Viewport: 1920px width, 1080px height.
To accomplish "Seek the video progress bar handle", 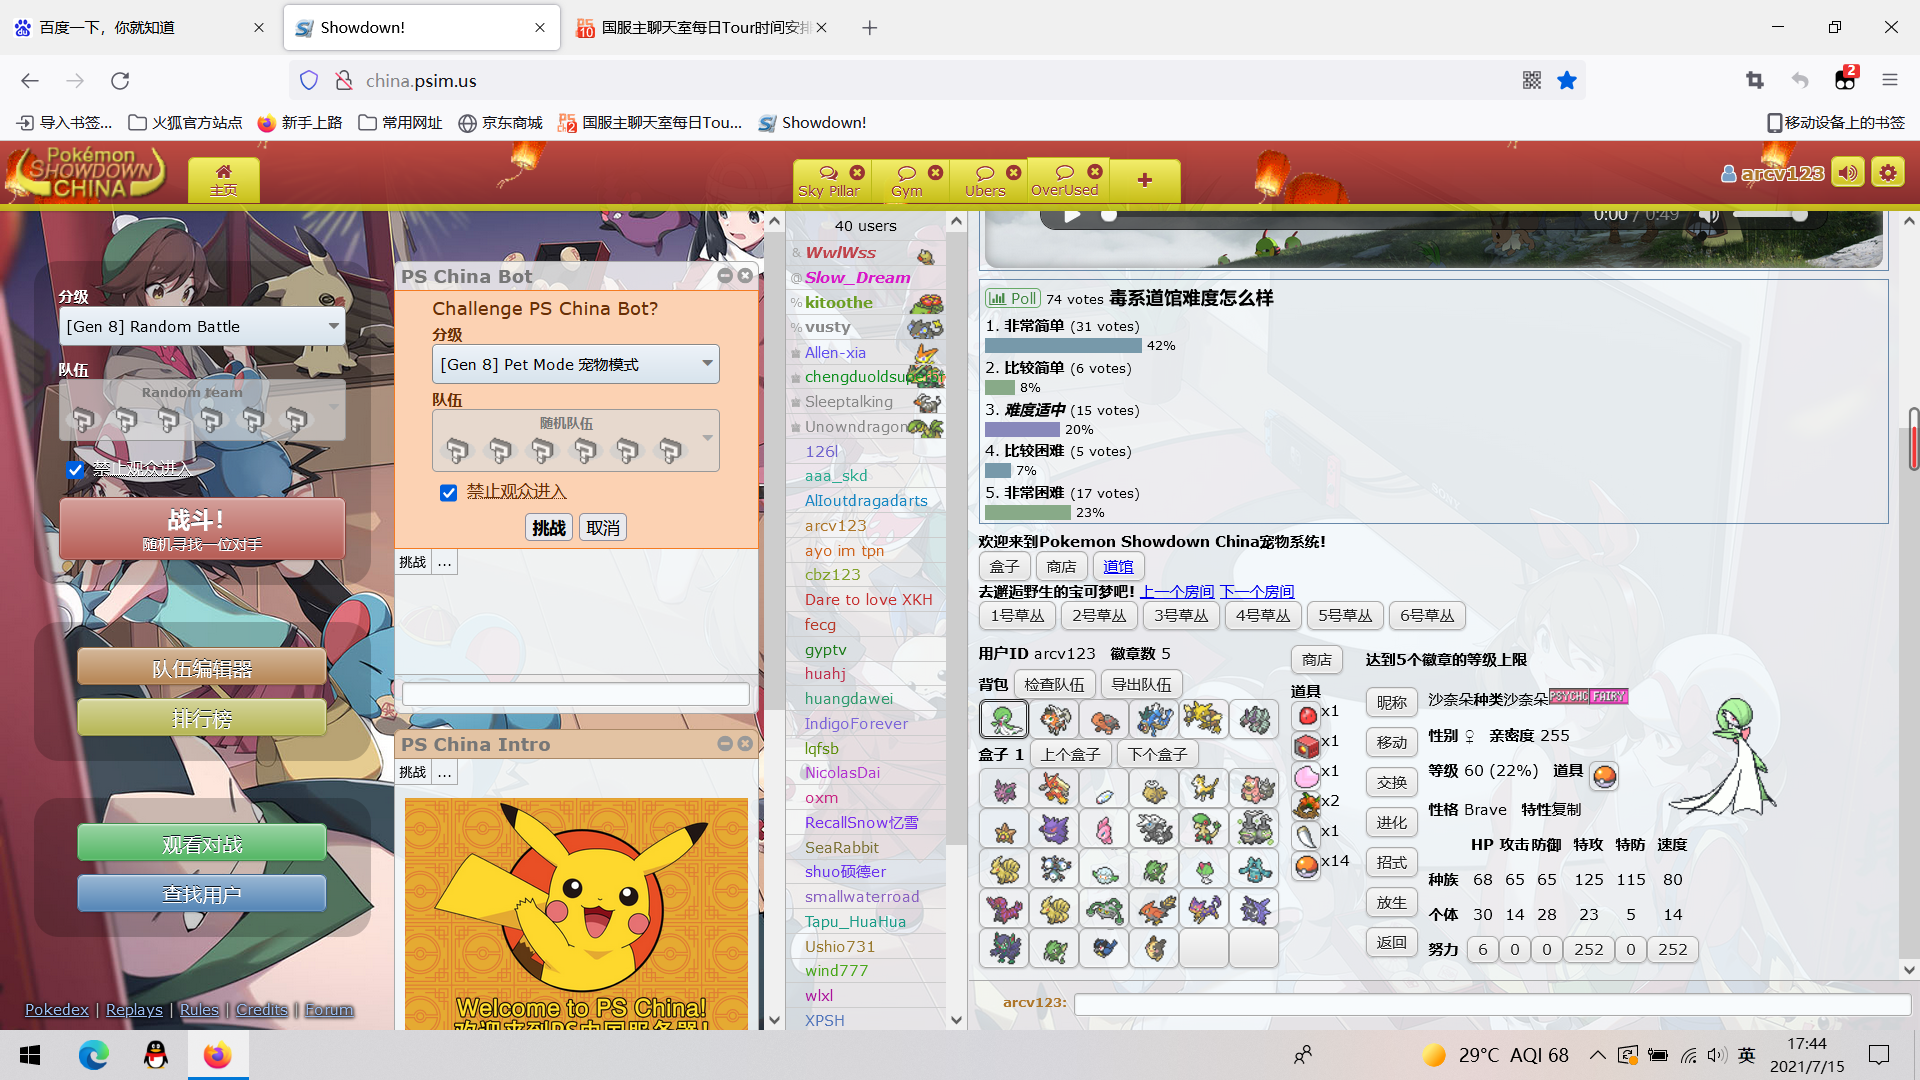I will pyautogui.click(x=1109, y=215).
